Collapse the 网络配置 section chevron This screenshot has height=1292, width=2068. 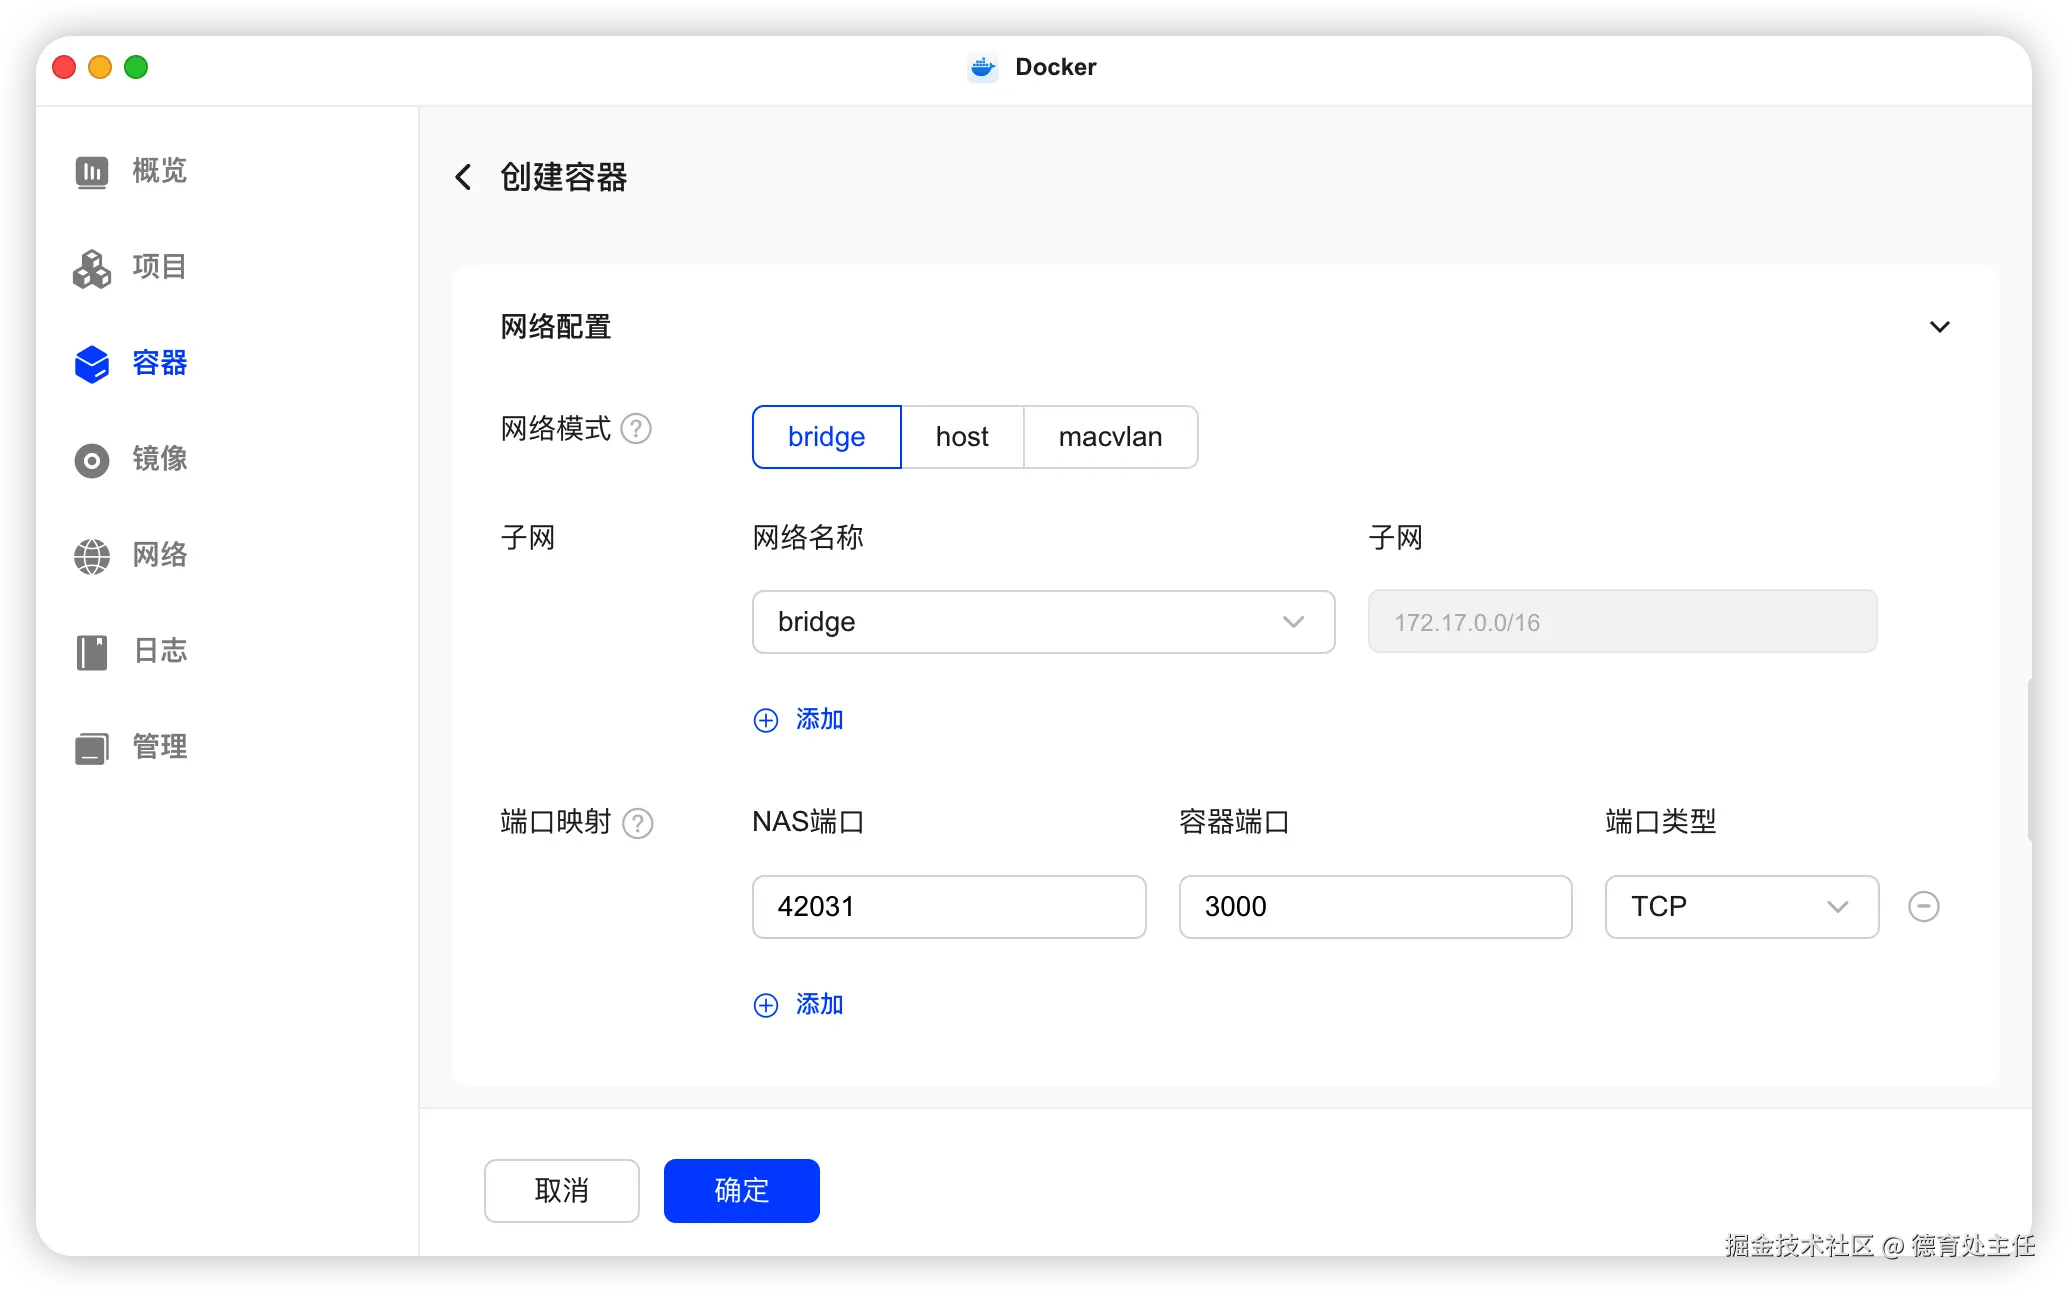1939,327
